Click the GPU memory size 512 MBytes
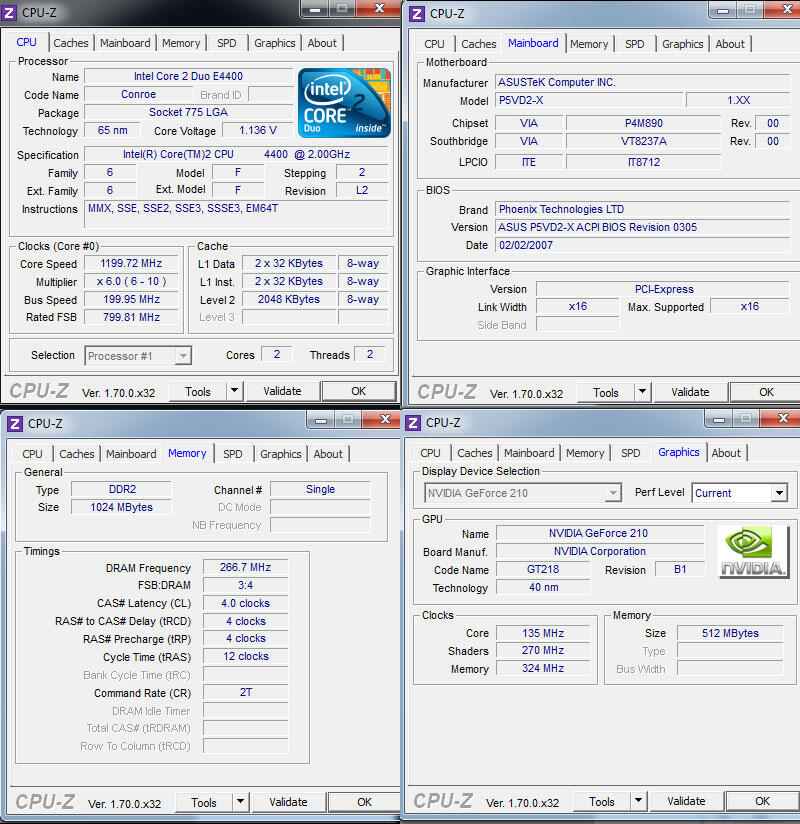The image size is (800, 824). [x=730, y=633]
